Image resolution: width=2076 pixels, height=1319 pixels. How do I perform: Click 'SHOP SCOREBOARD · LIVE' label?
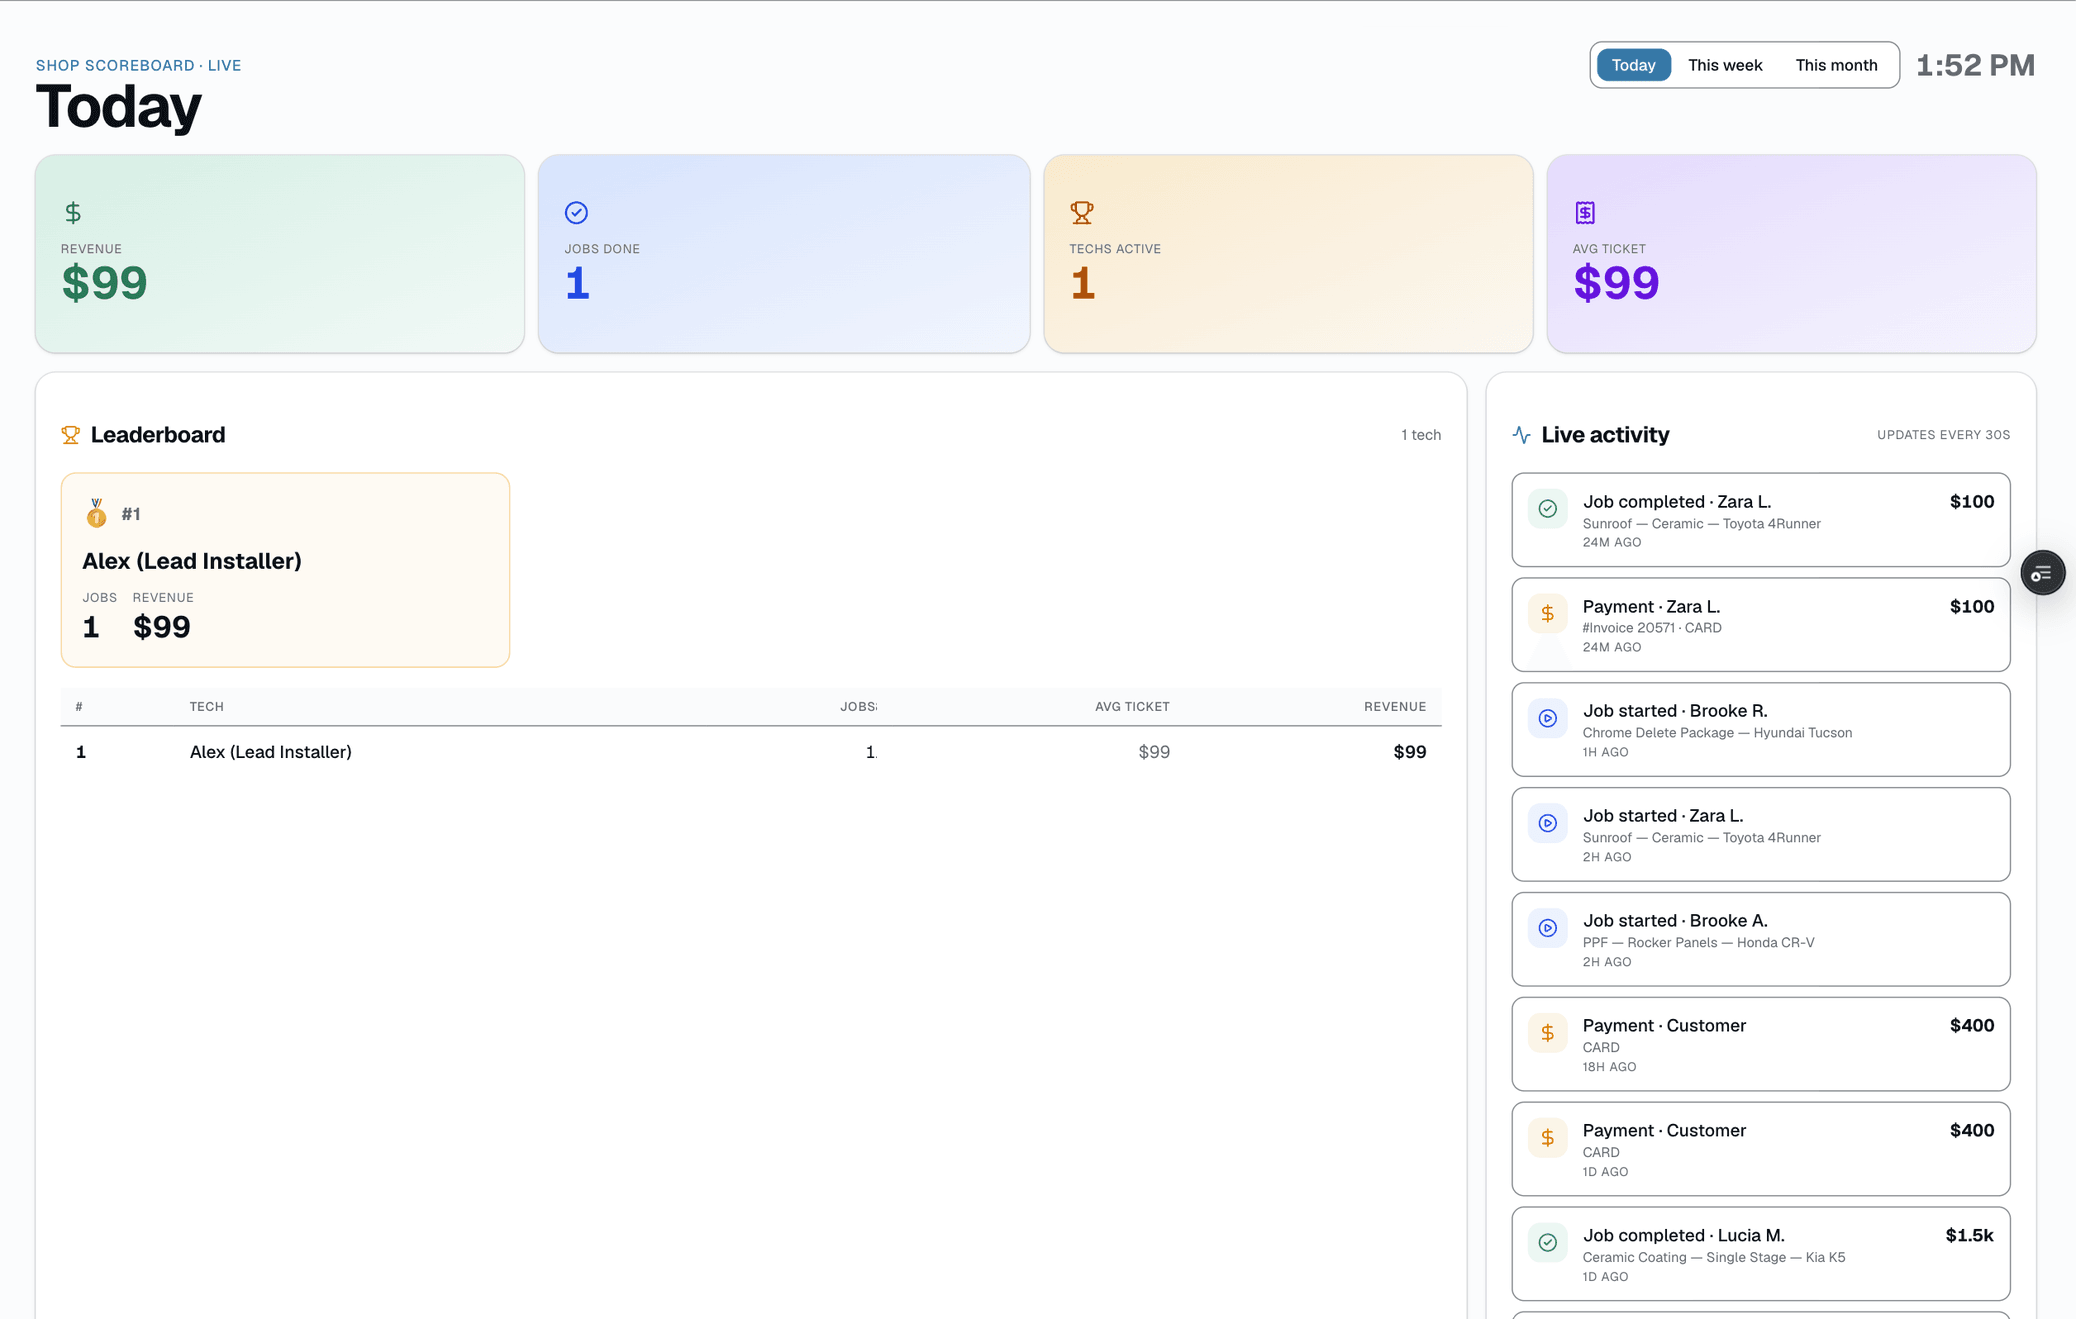pos(139,65)
